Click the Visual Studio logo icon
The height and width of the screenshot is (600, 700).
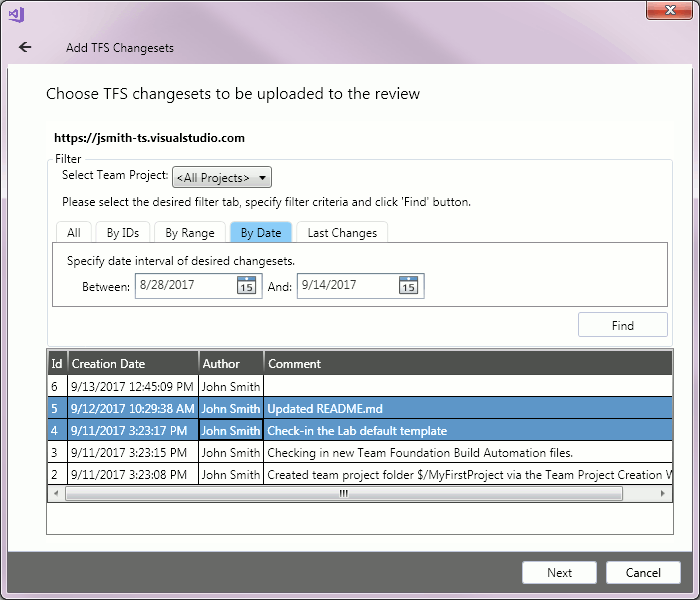click(16, 13)
